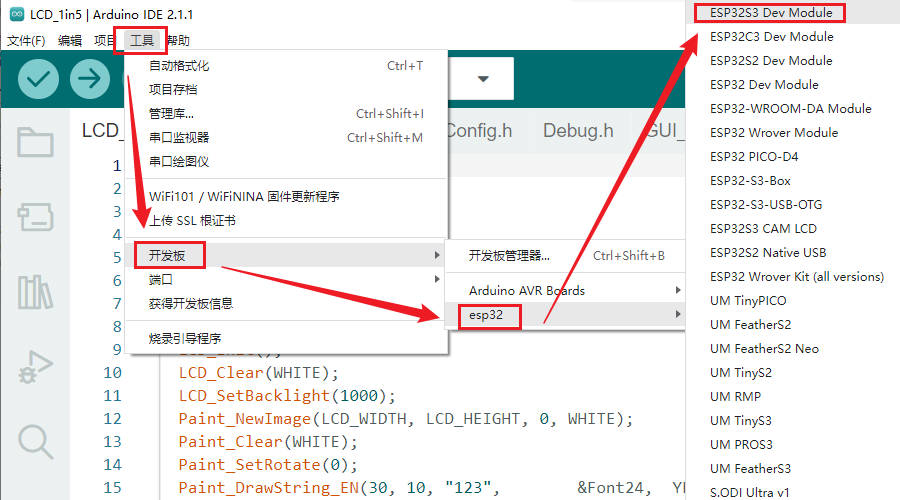Choose ESP32S3 CAM LCD board
This screenshot has width=900, height=500.
coord(793,228)
